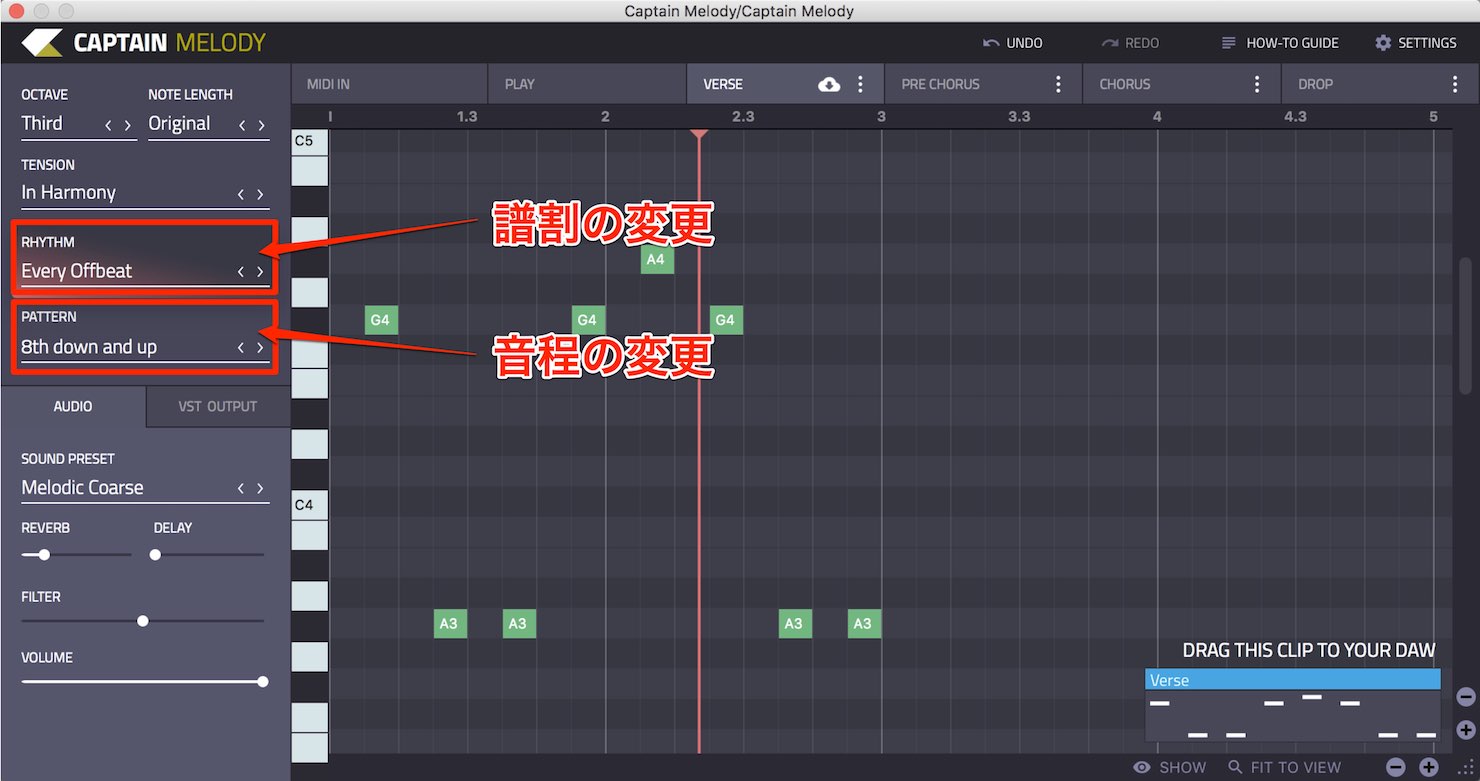Viewport: 1480px width, 781px height.
Task: Choose previous Pattern option
Action: 241,348
